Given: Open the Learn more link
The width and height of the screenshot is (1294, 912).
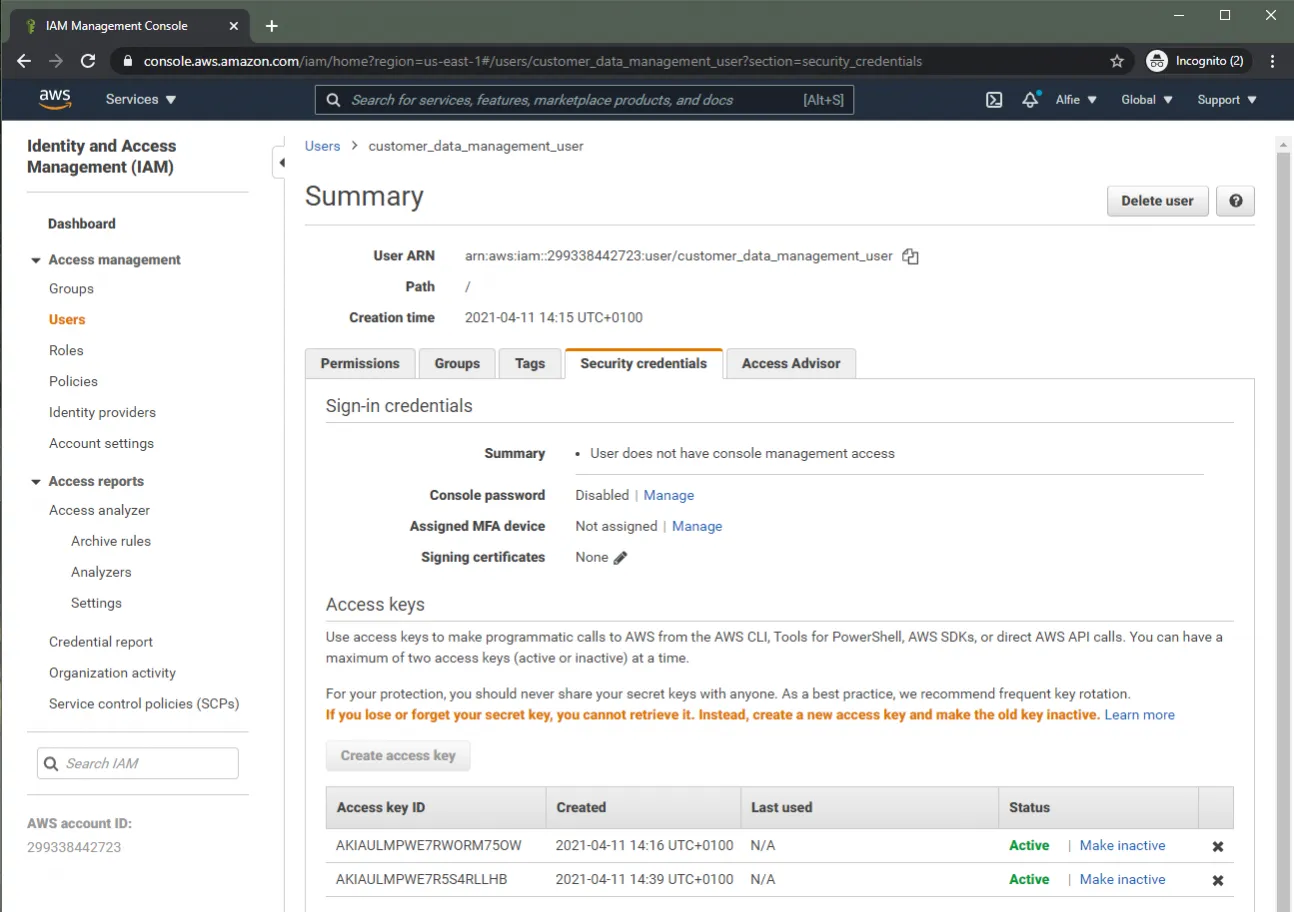Looking at the screenshot, I should (1139, 716).
